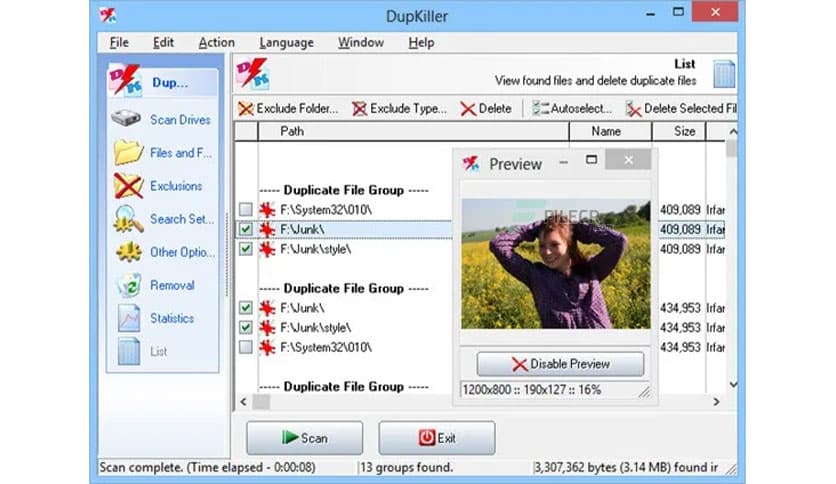Open the Exclusions sidebar icon

click(x=128, y=186)
